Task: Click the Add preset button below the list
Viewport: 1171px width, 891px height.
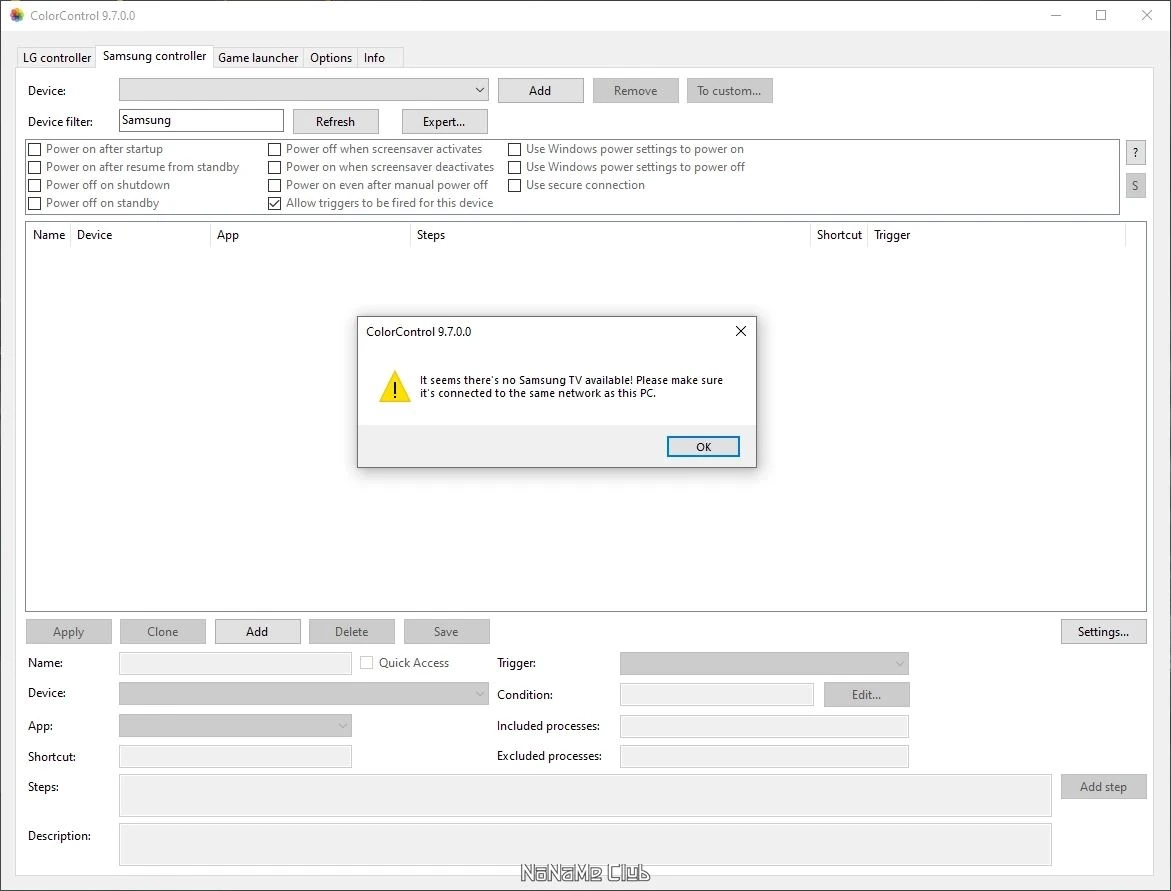Action: click(257, 631)
